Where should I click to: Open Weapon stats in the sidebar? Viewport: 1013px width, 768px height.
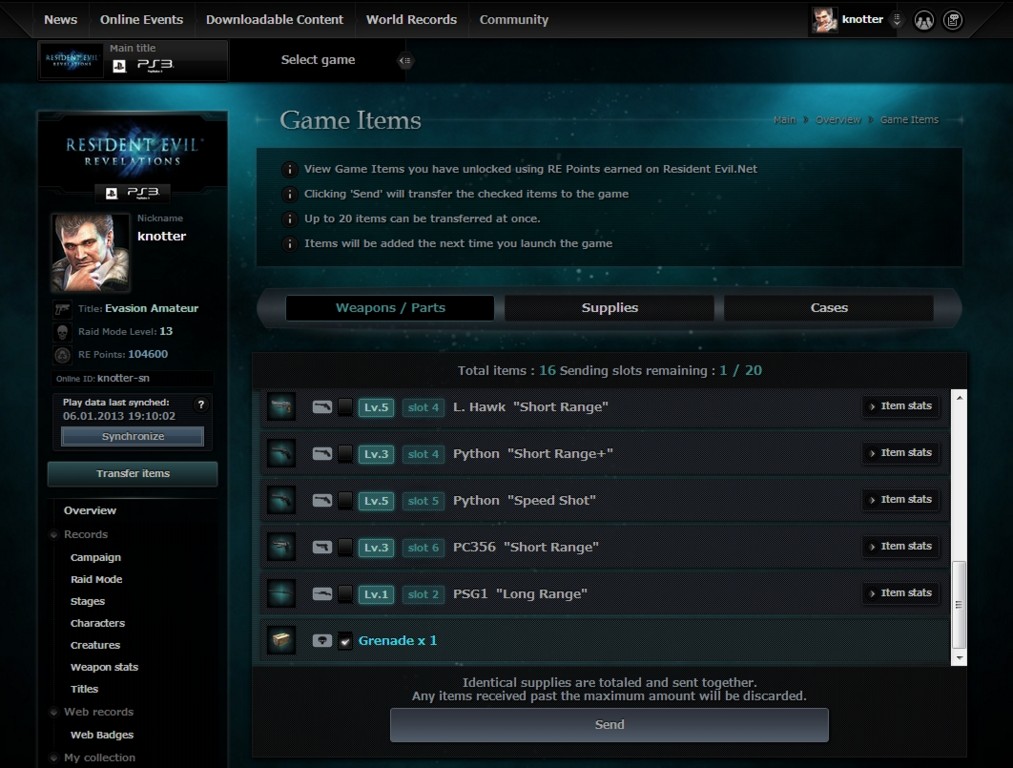pos(104,667)
